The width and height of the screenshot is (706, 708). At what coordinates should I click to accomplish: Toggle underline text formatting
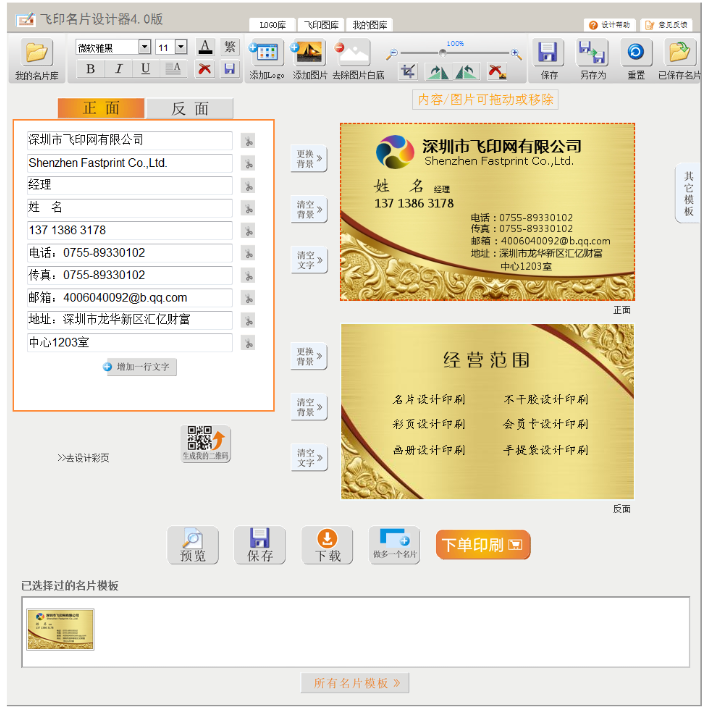click(x=146, y=69)
